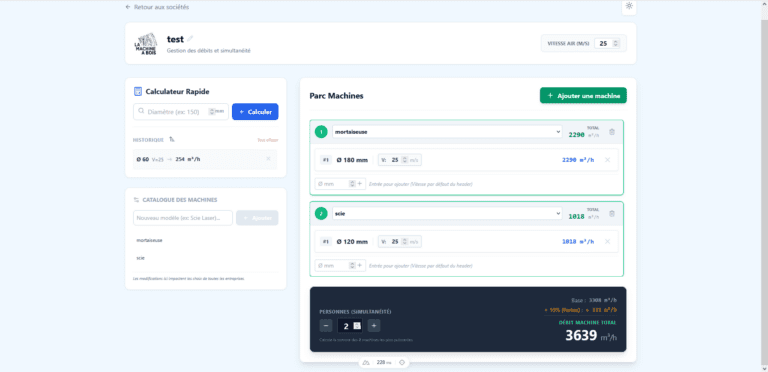Click the plus icon under mortaiseuse

[360, 184]
